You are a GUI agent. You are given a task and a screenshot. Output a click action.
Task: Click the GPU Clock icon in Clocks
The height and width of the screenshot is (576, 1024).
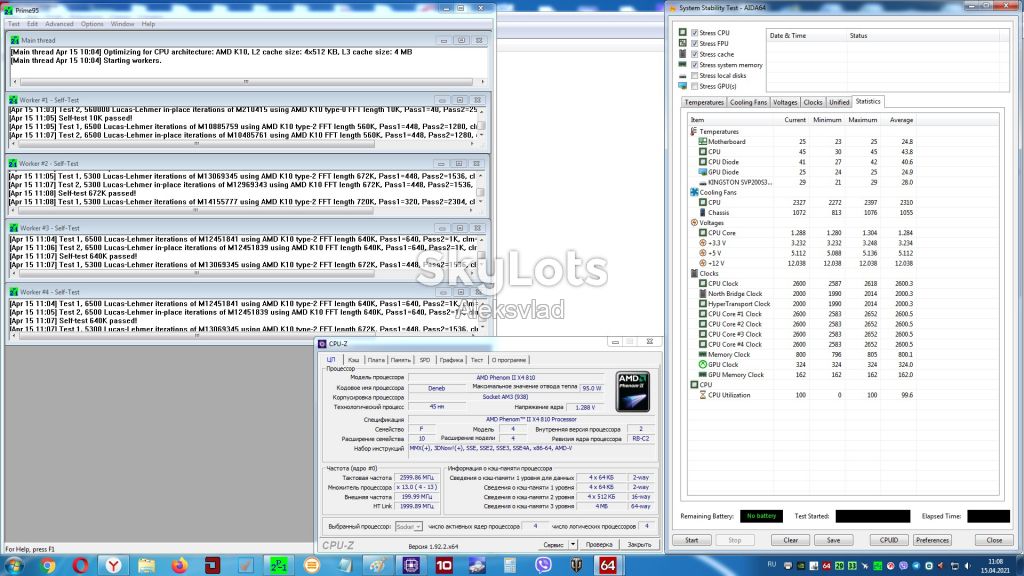[x=703, y=364]
